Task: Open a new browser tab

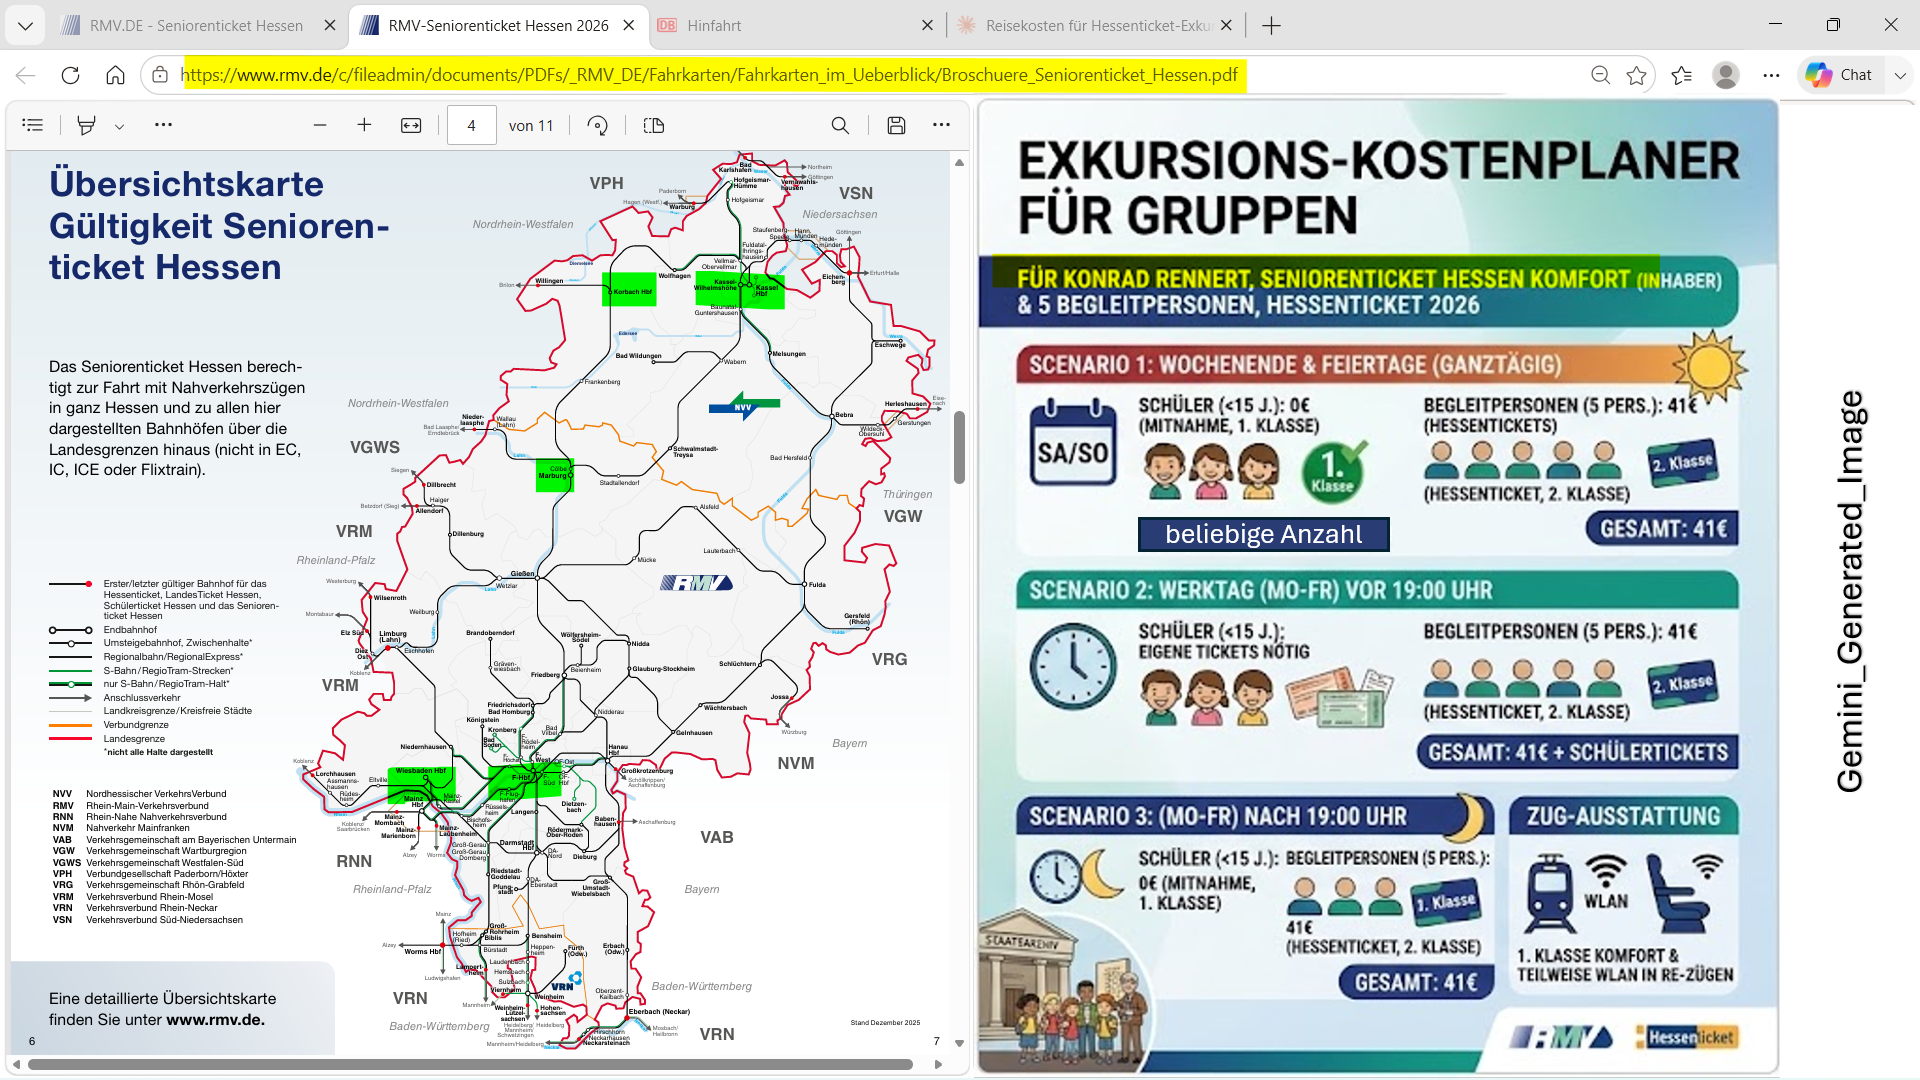Action: tap(1271, 26)
